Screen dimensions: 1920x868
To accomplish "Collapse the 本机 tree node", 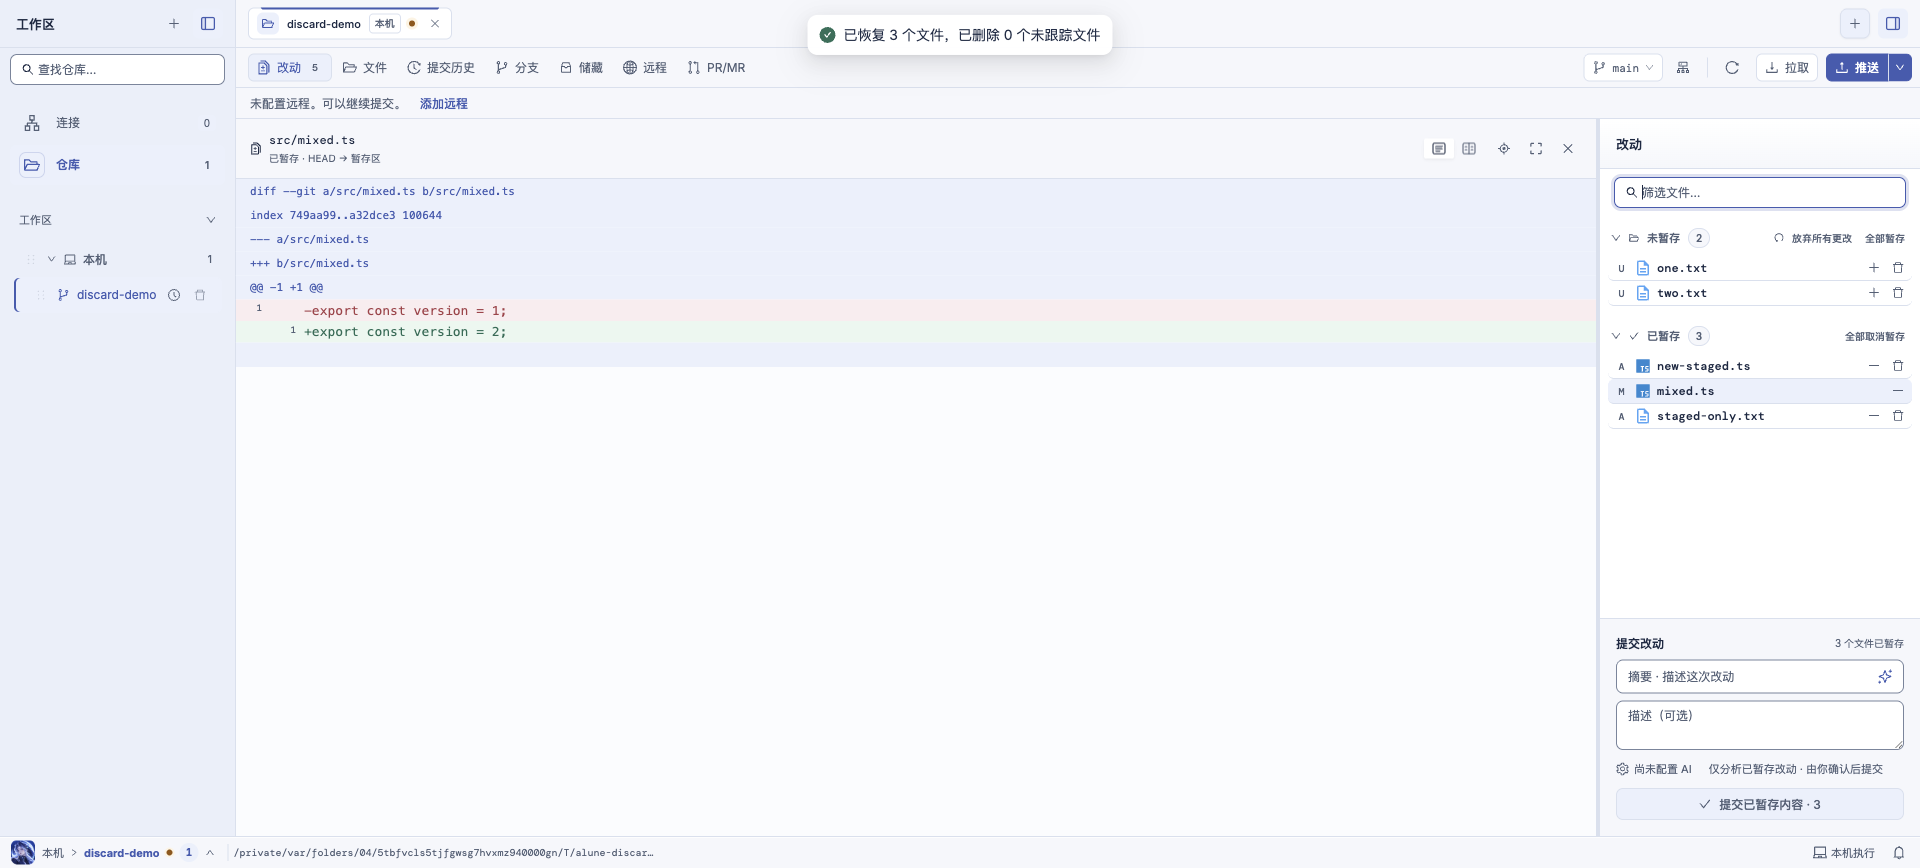I will [51, 259].
